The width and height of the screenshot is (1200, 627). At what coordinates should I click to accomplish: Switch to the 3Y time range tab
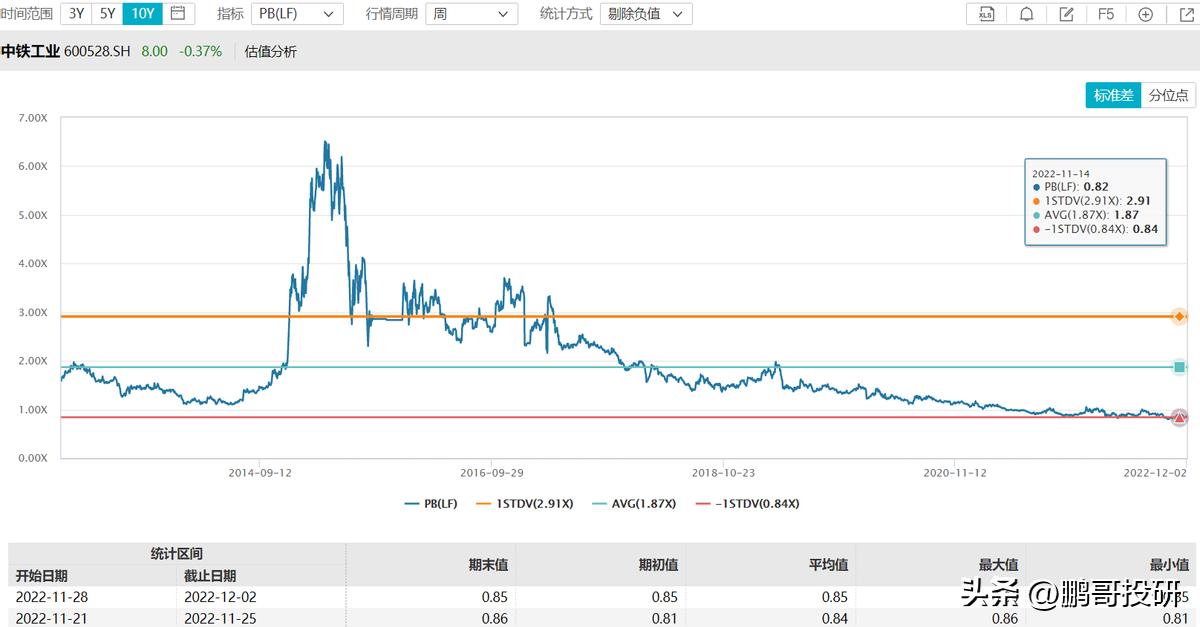pyautogui.click(x=75, y=14)
